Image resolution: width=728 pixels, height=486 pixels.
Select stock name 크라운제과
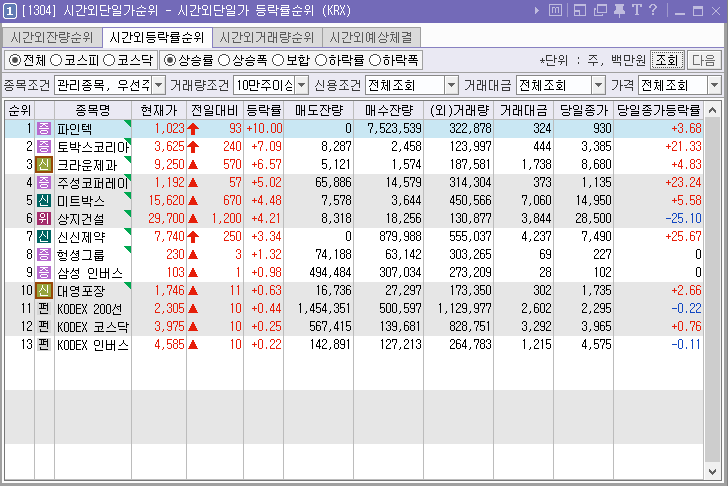coord(87,165)
